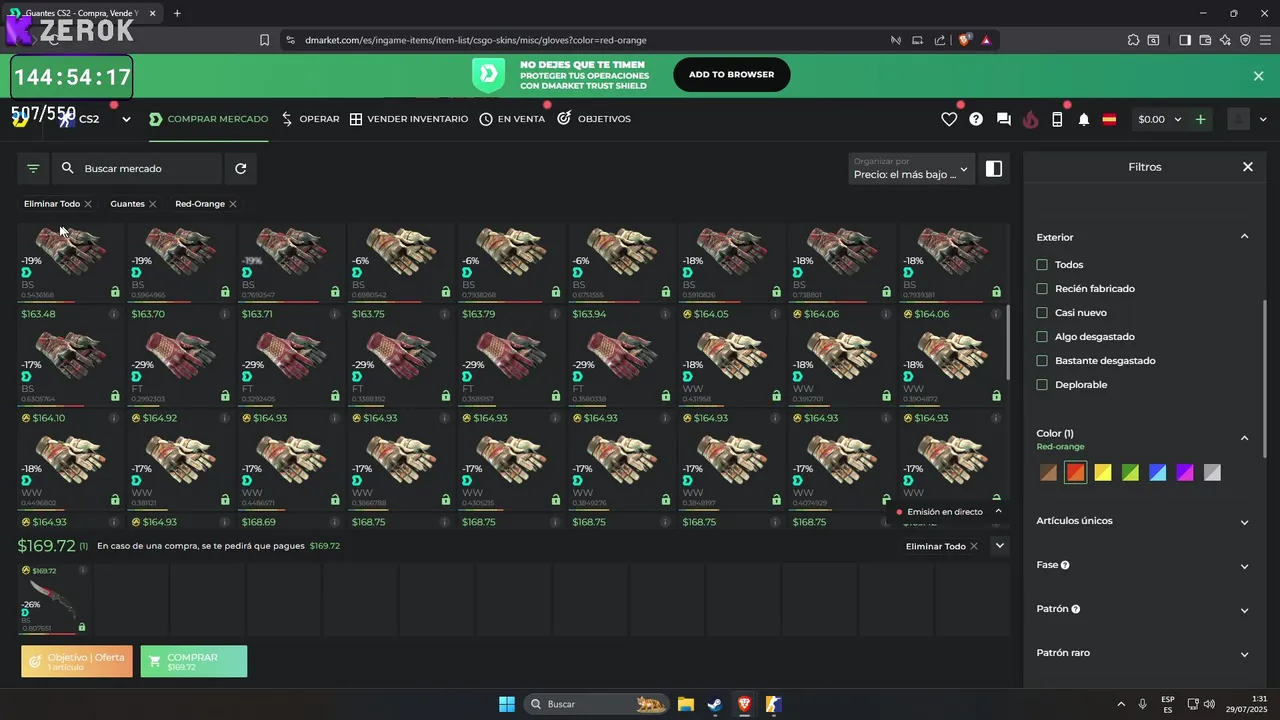Image resolution: width=1280 pixels, height=720 pixels.
Task: Expand the Fase filter section
Action: pyautogui.click(x=1244, y=566)
